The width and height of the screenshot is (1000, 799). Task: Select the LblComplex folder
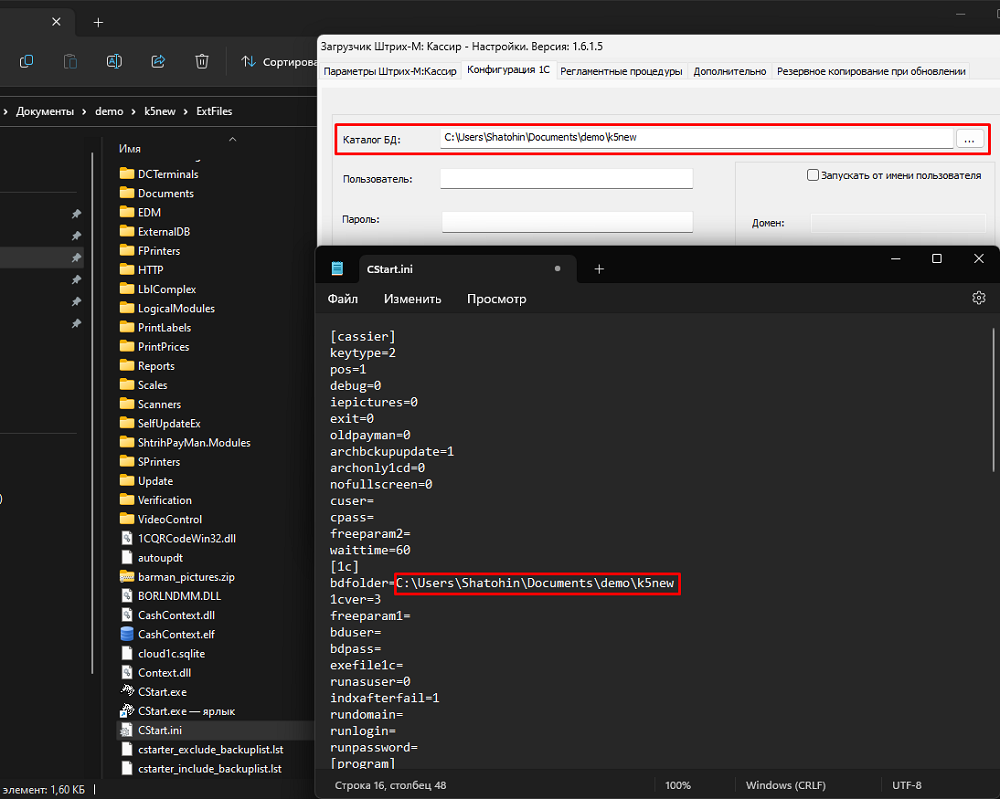coord(158,289)
